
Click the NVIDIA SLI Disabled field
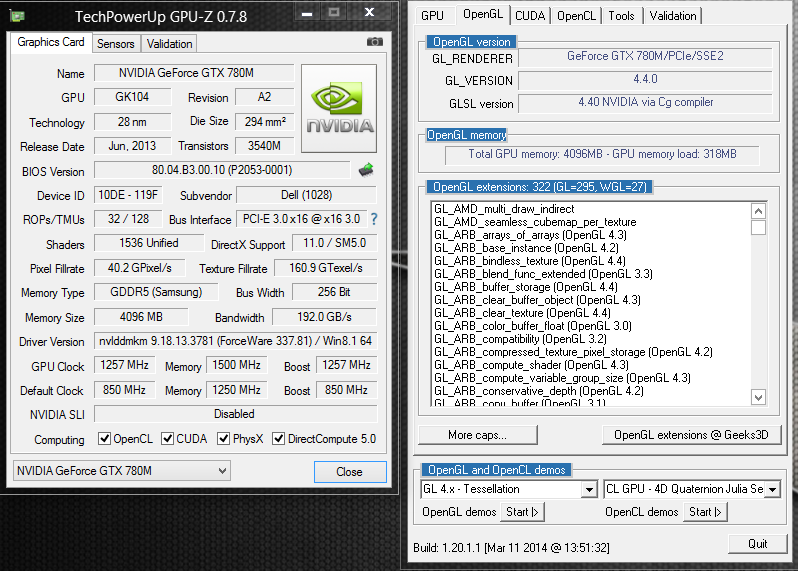tap(236, 414)
